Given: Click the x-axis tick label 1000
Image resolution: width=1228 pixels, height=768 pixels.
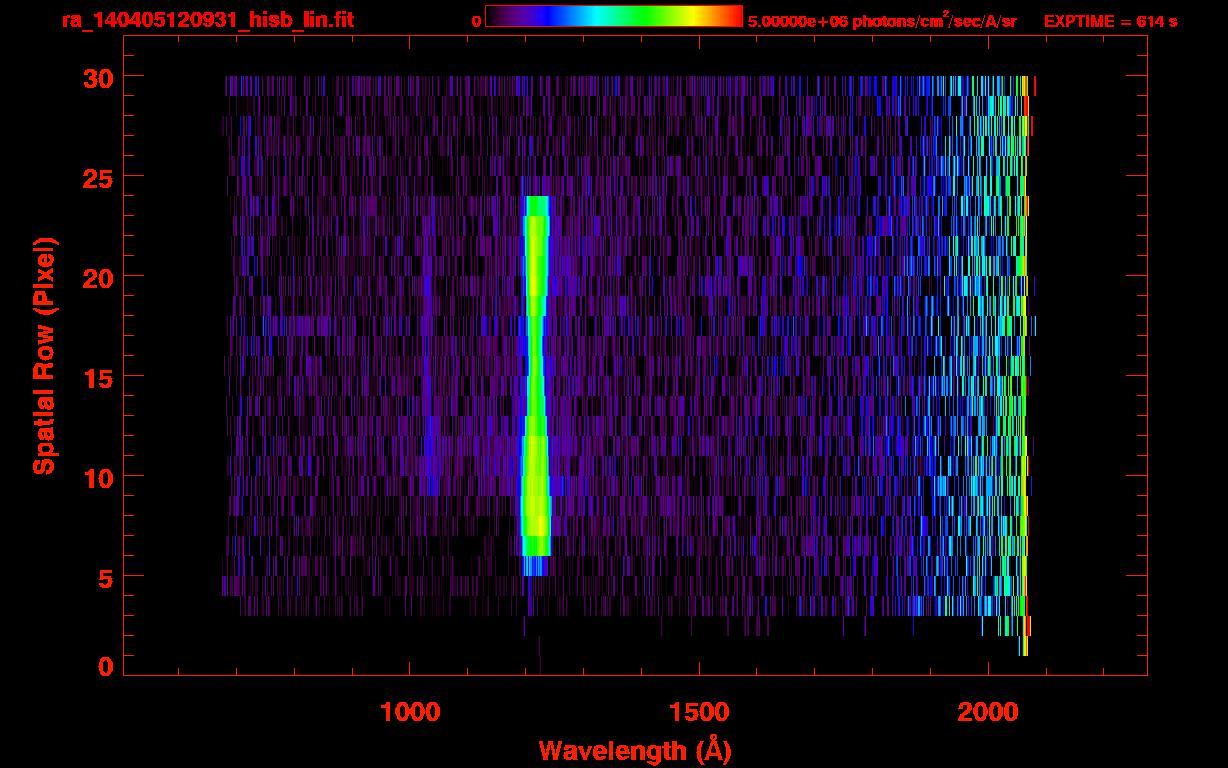Looking at the screenshot, I should (x=410, y=712).
